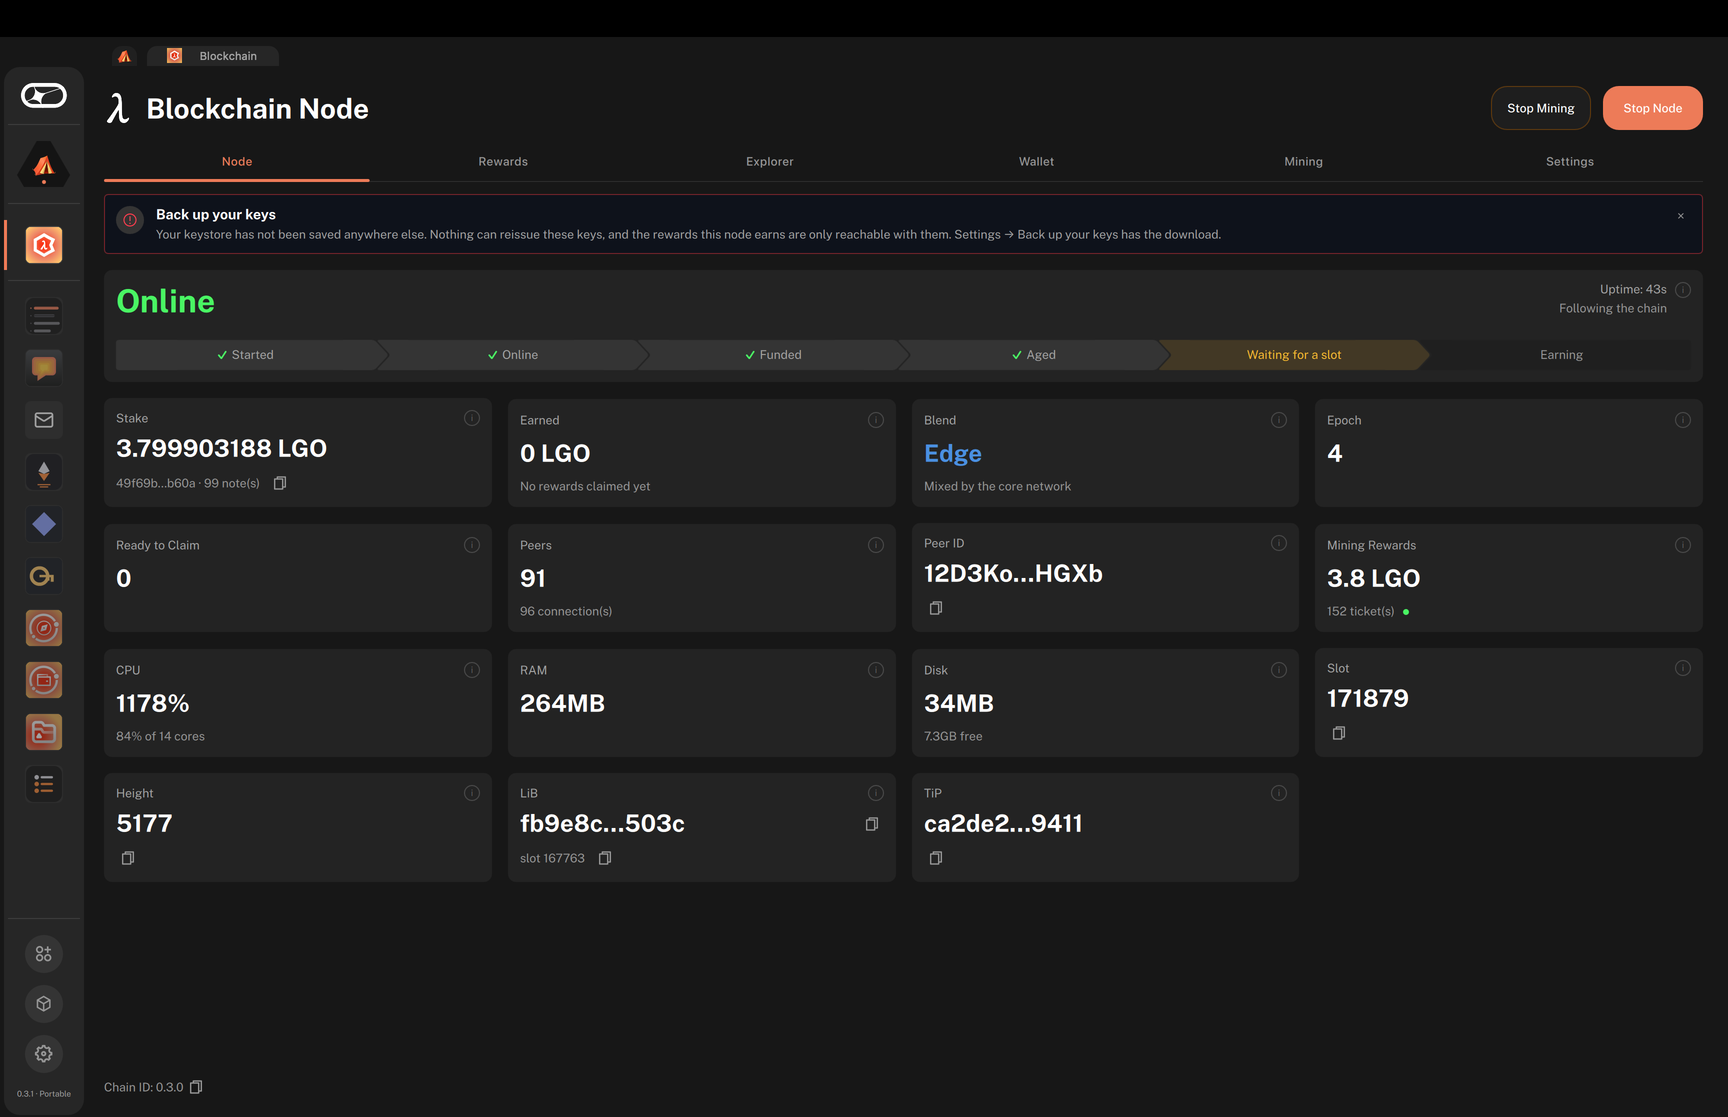This screenshot has width=1728, height=1117.
Task: Open the lambda Blockchain app in sidebar
Action: click(44, 245)
